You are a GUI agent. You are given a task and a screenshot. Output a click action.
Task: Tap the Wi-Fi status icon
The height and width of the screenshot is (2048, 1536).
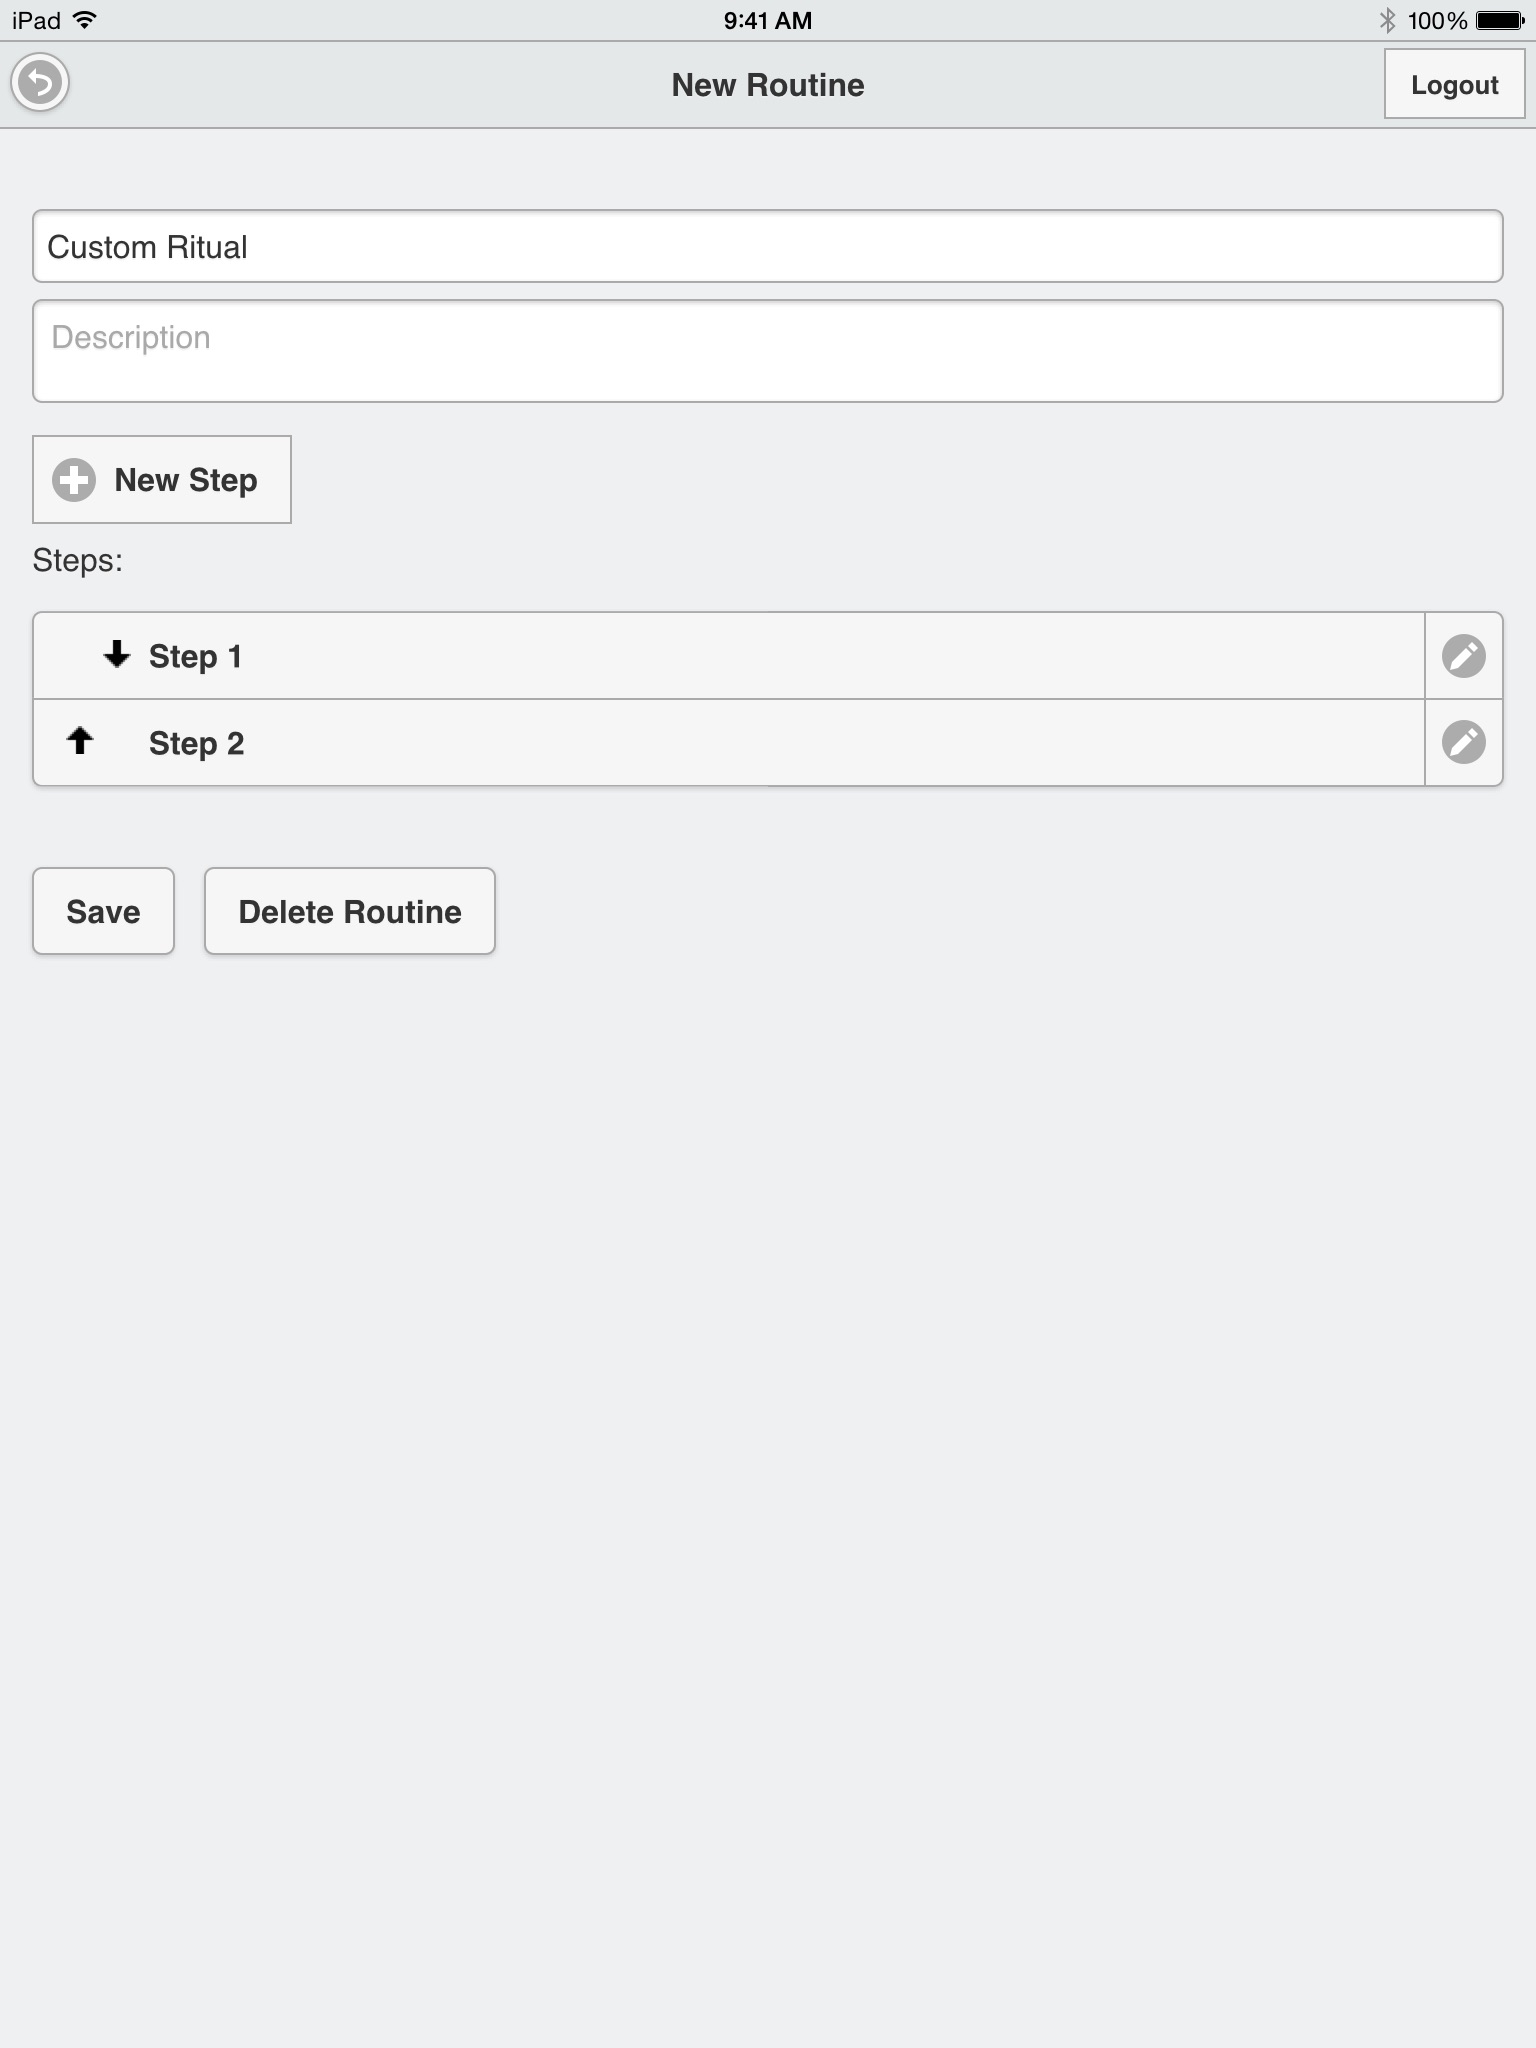pos(86,20)
